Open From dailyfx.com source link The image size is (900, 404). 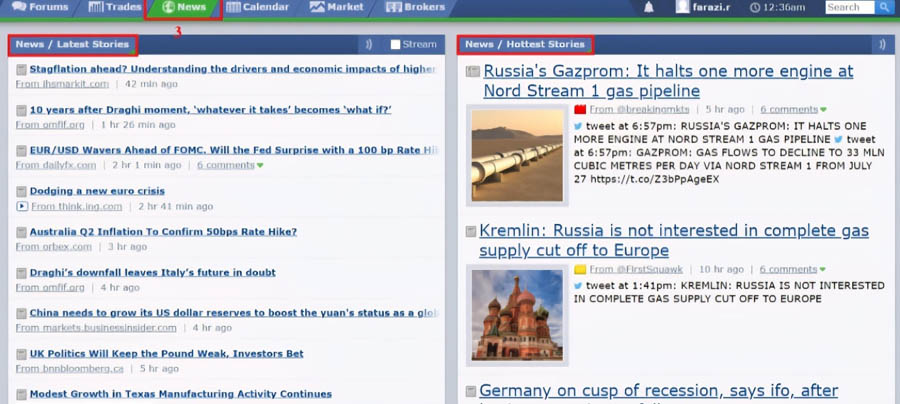coord(56,165)
